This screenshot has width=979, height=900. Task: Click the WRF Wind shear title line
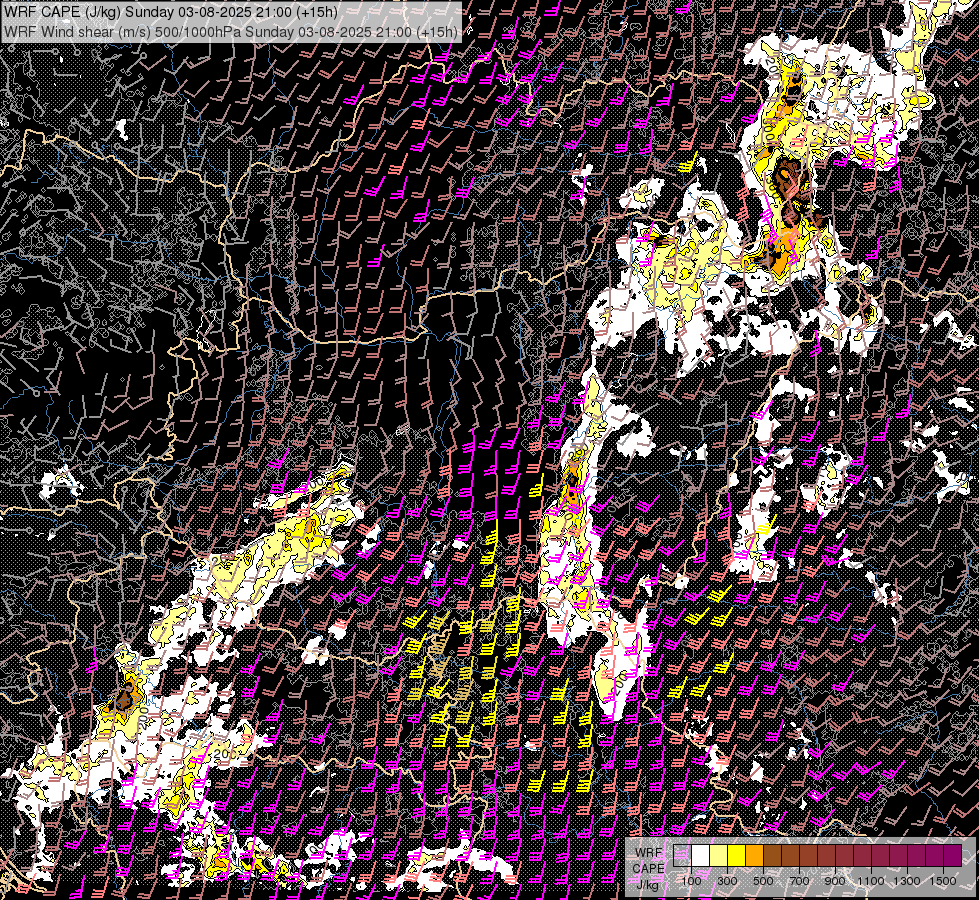230,31
